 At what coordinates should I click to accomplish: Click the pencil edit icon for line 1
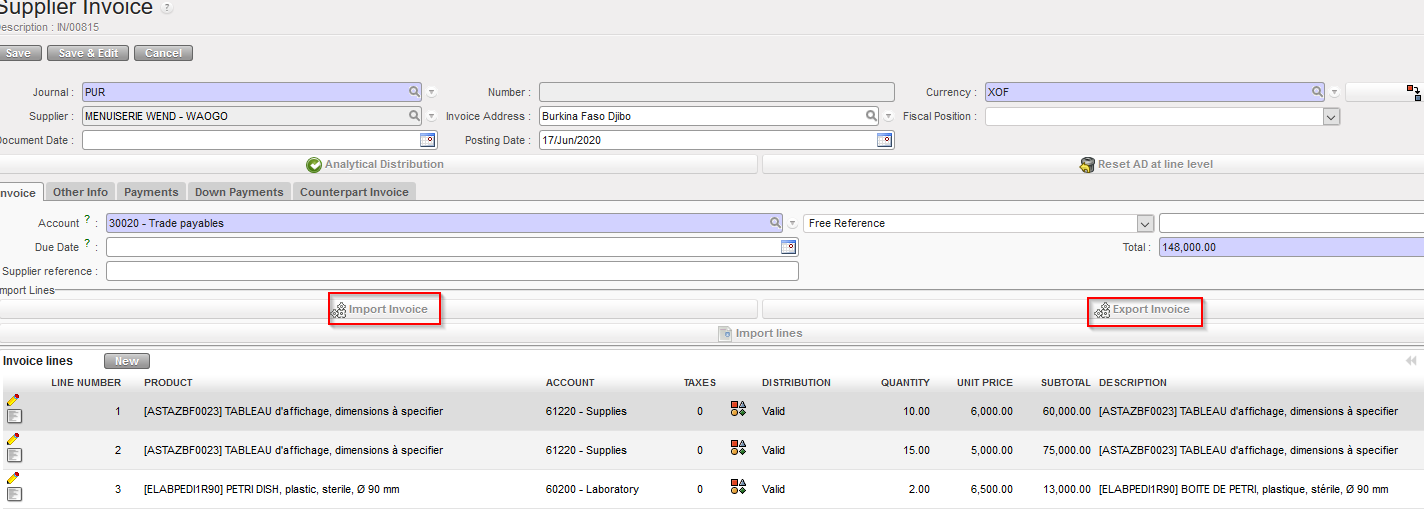point(13,399)
